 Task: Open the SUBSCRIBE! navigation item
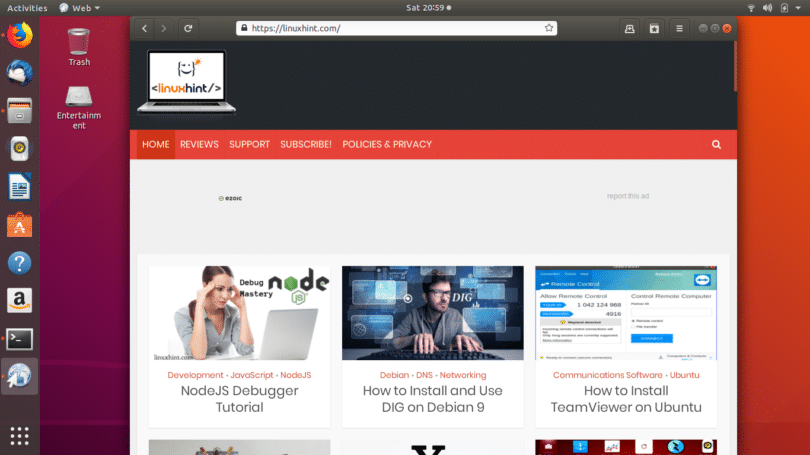coord(306,145)
